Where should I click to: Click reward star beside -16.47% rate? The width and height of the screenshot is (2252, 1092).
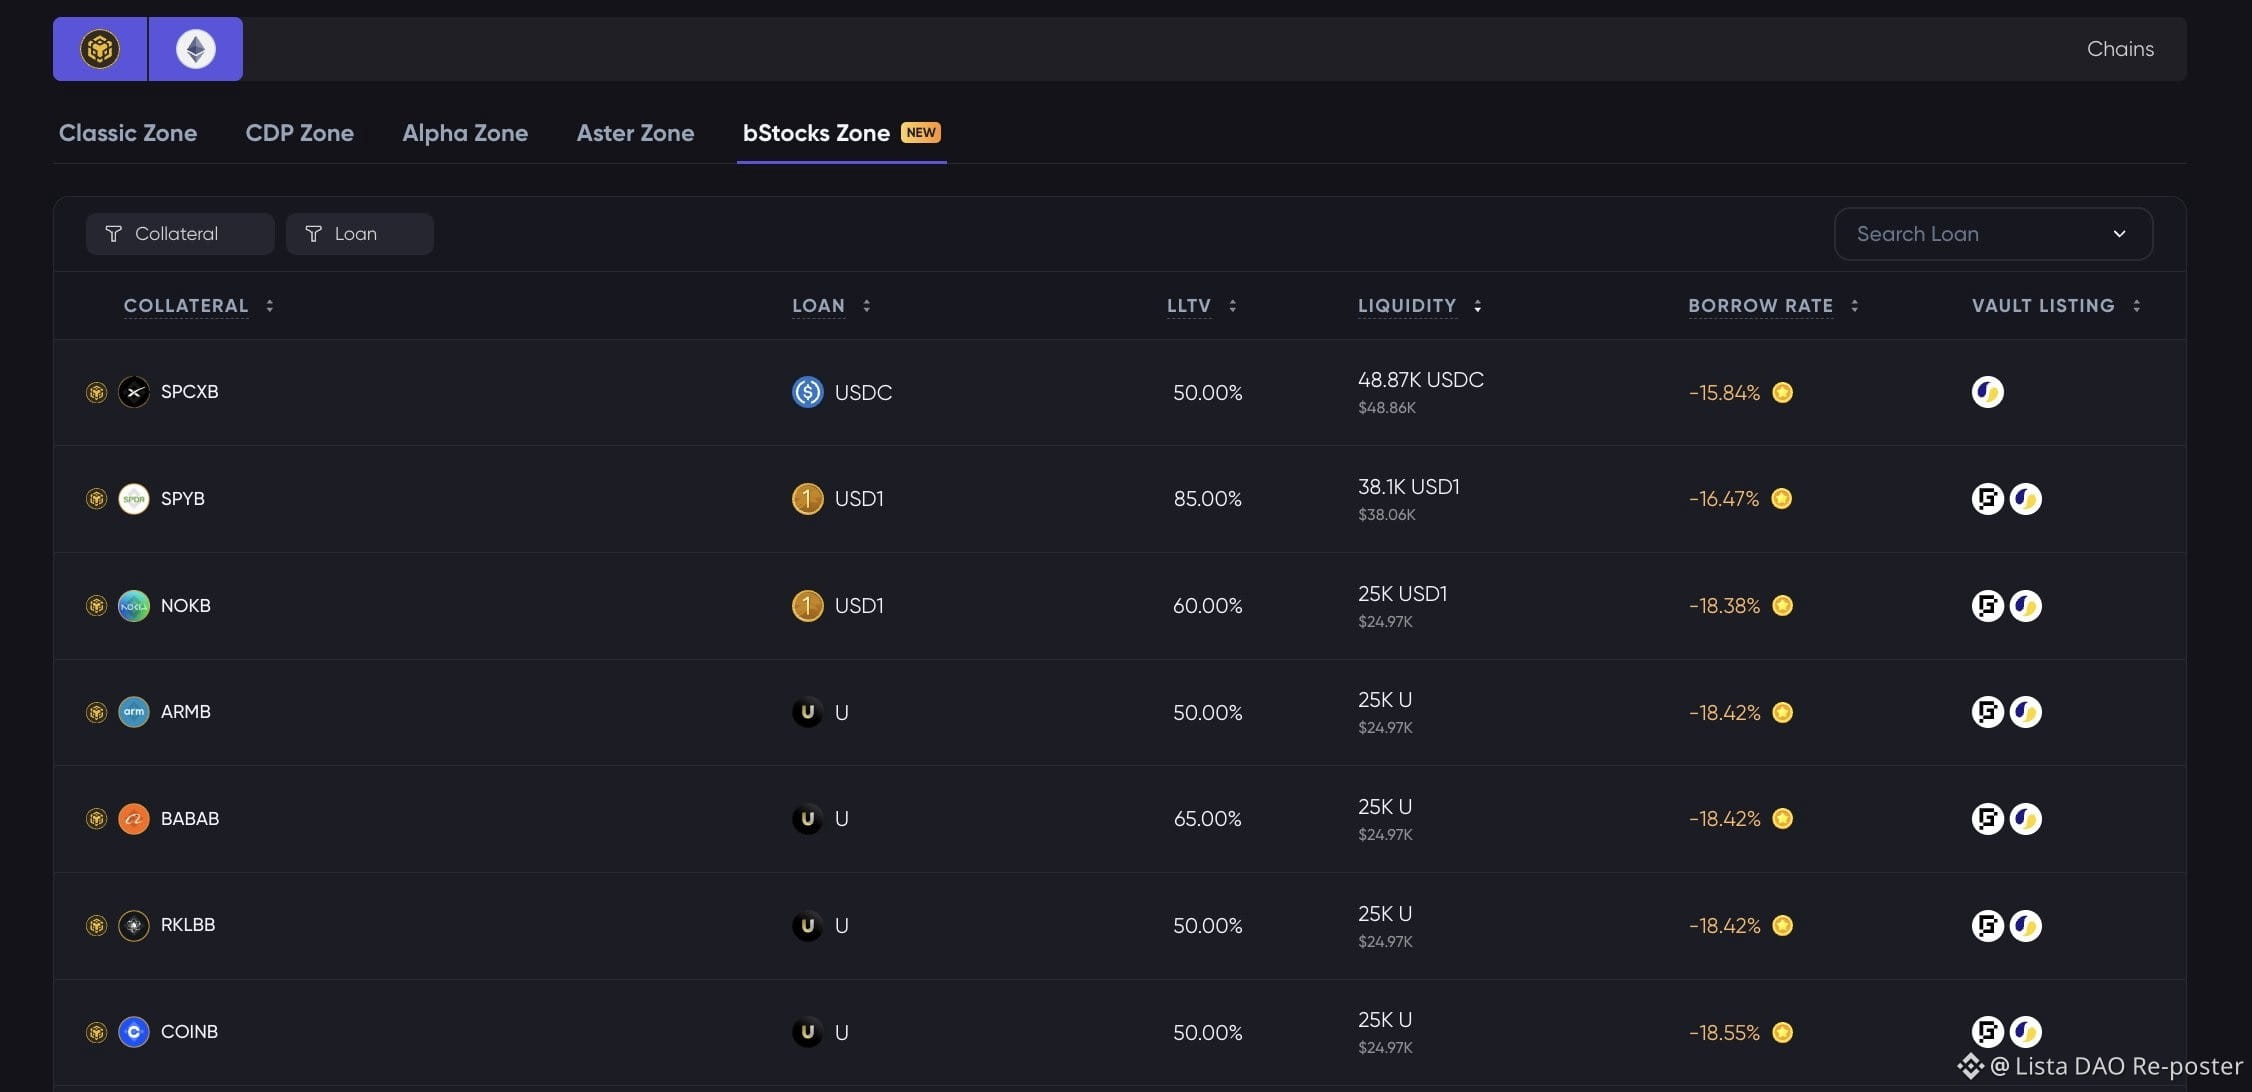pos(1782,499)
